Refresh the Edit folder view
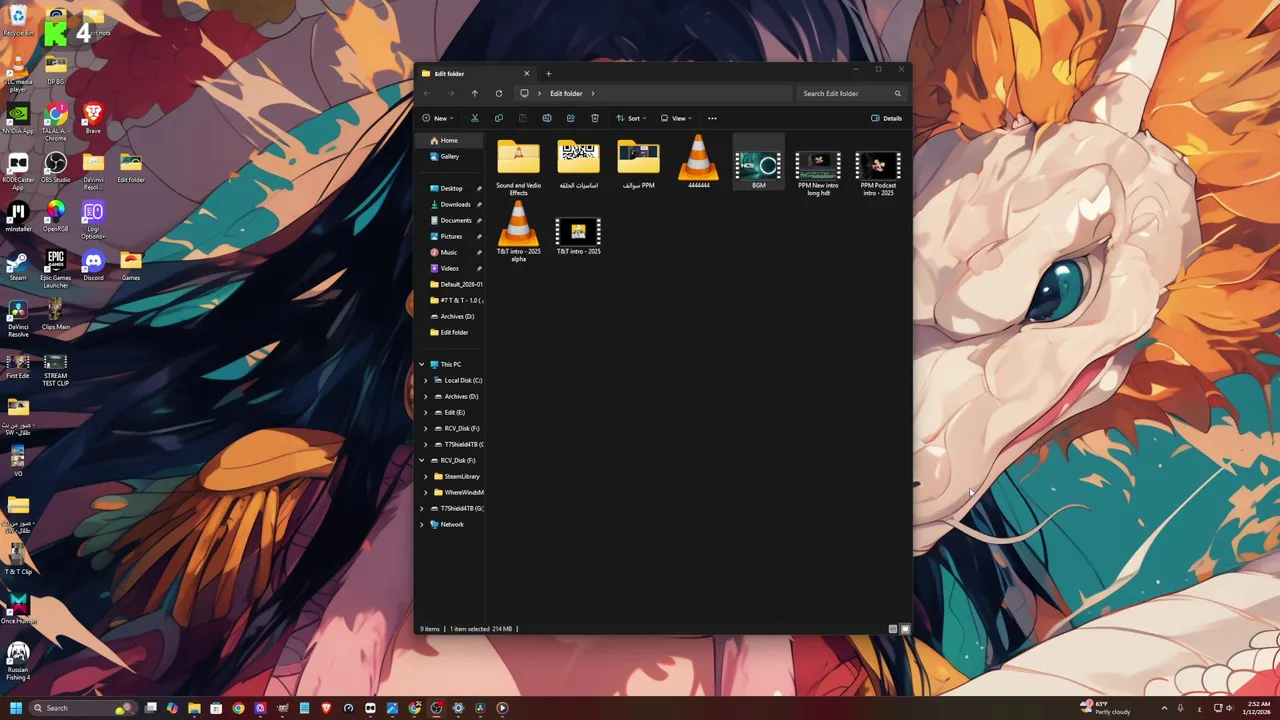Image resolution: width=1280 pixels, height=720 pixels. pyautogui.click(x=499, y=93)
